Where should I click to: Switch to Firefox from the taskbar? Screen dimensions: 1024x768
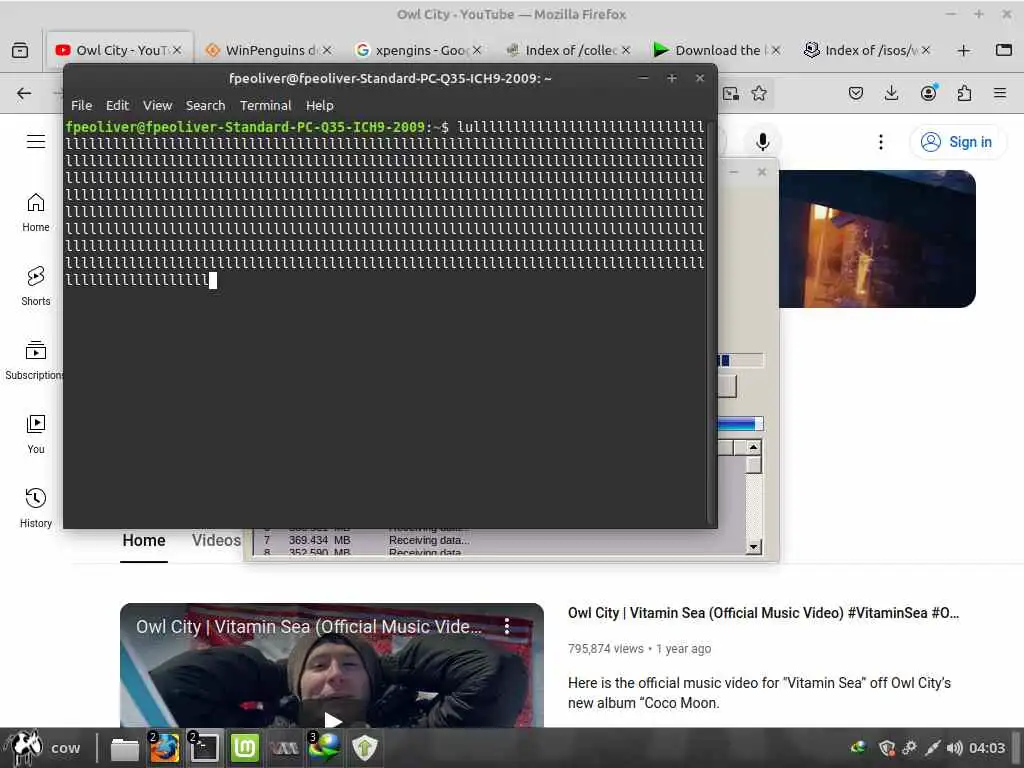coord(164,748)
